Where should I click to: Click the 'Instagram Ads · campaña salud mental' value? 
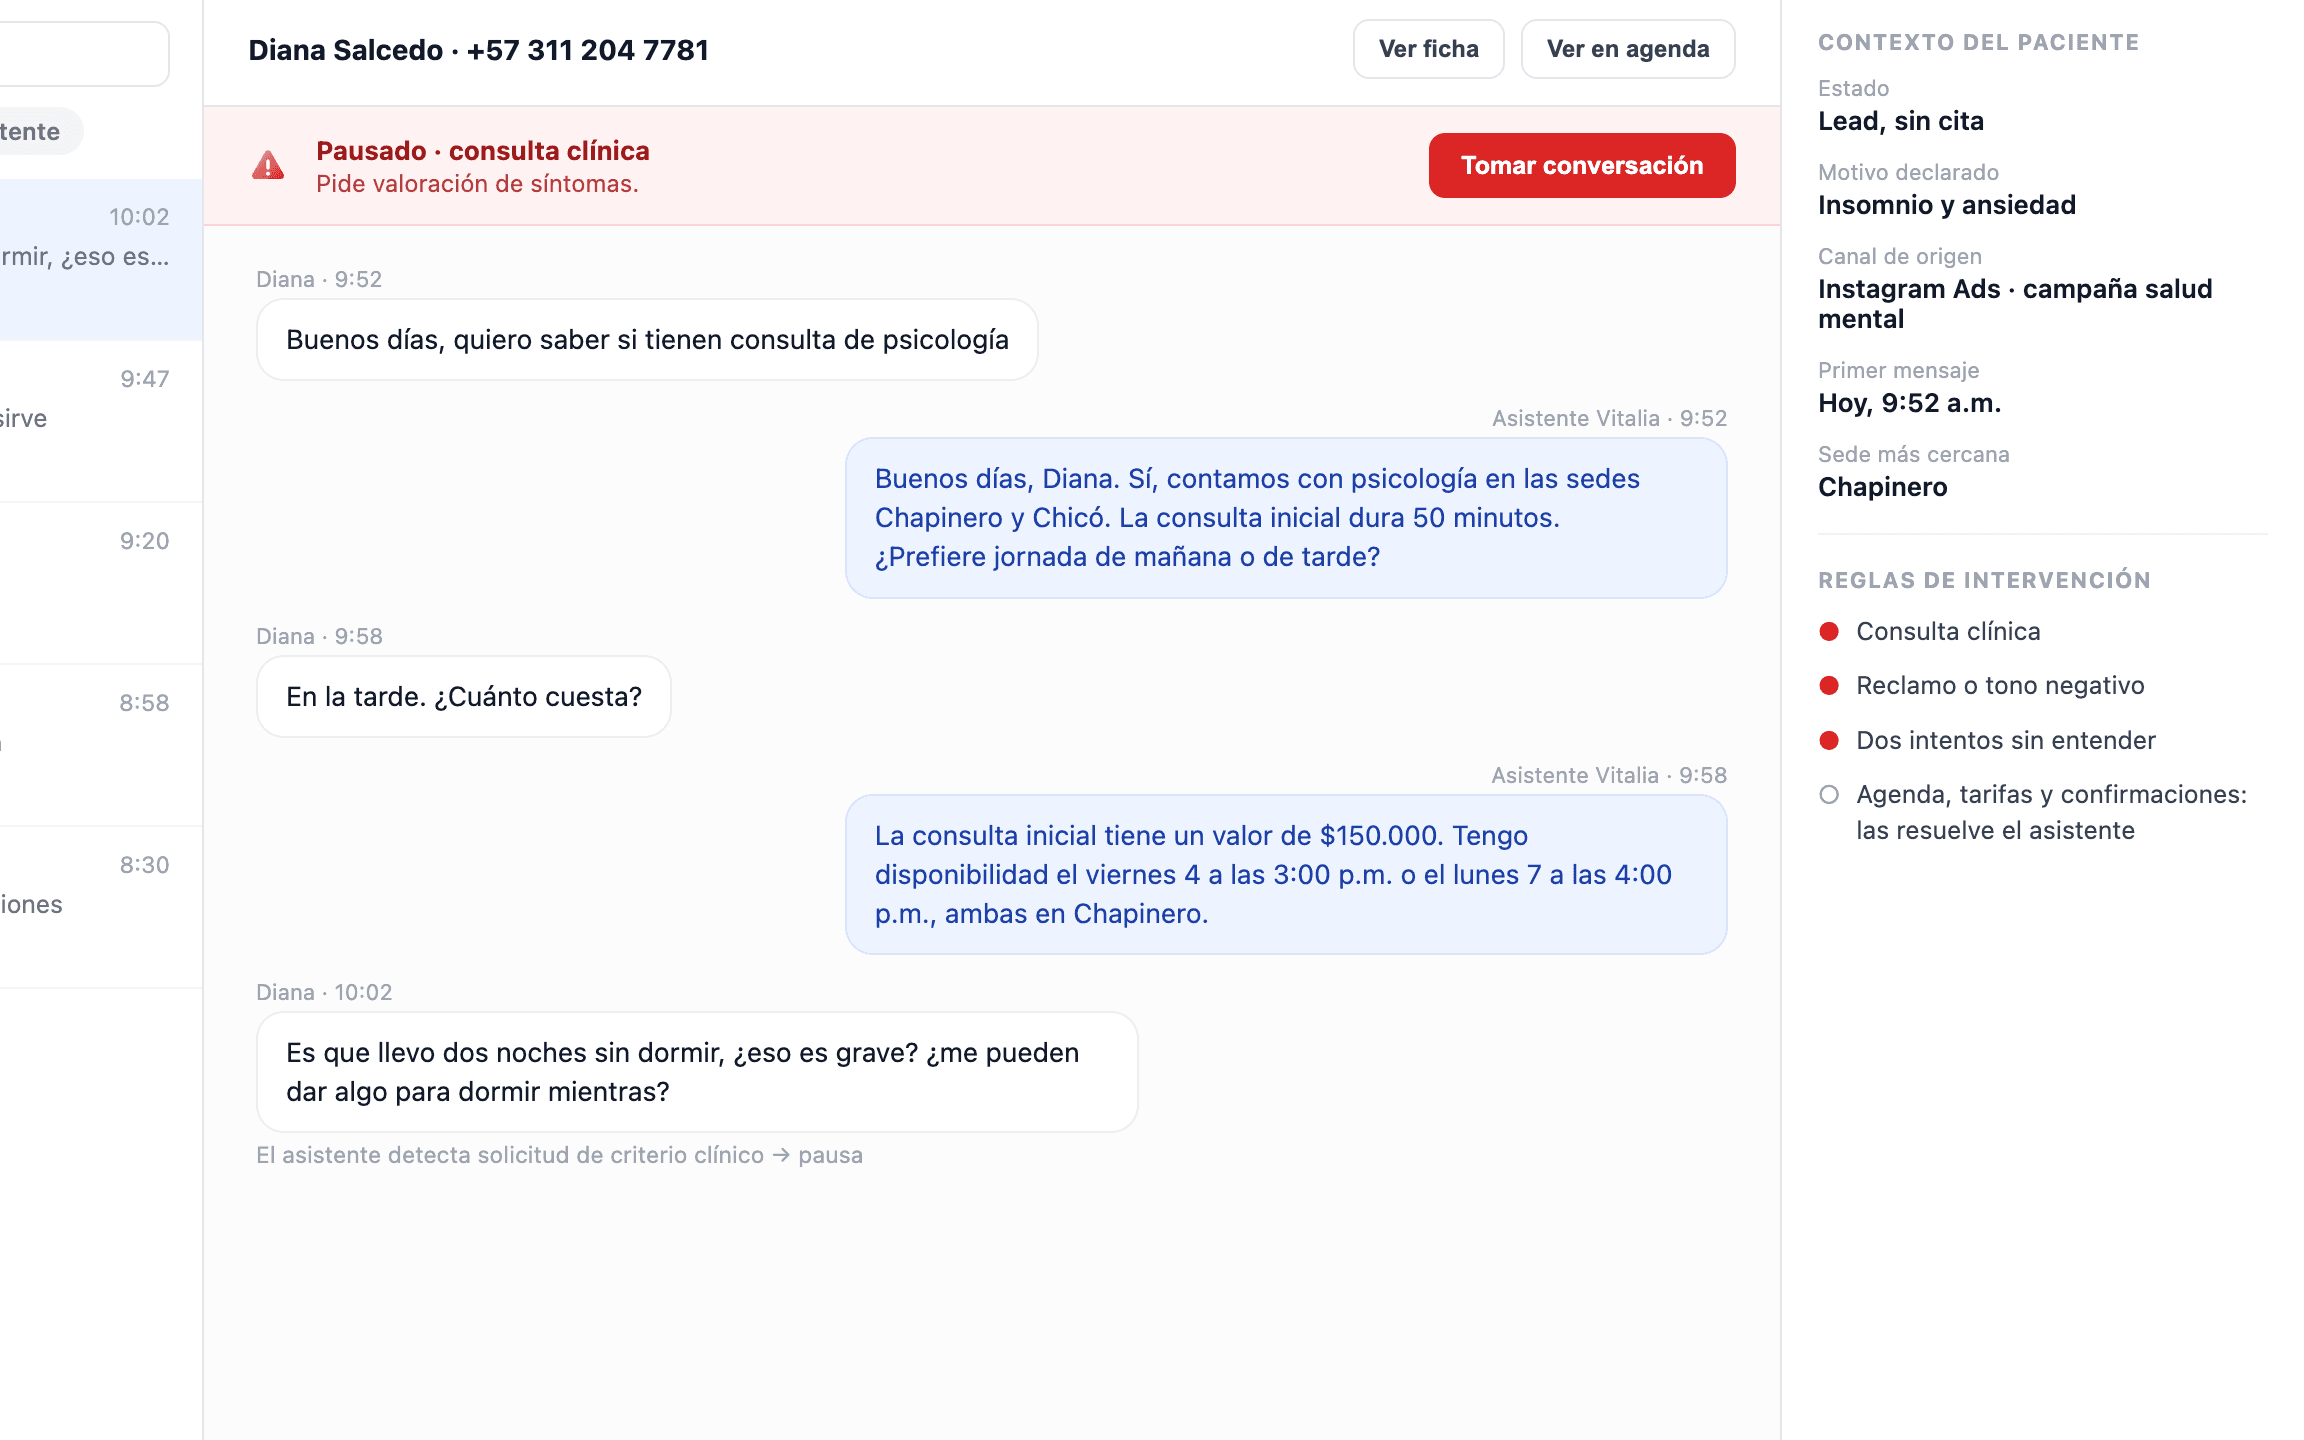2015,304
